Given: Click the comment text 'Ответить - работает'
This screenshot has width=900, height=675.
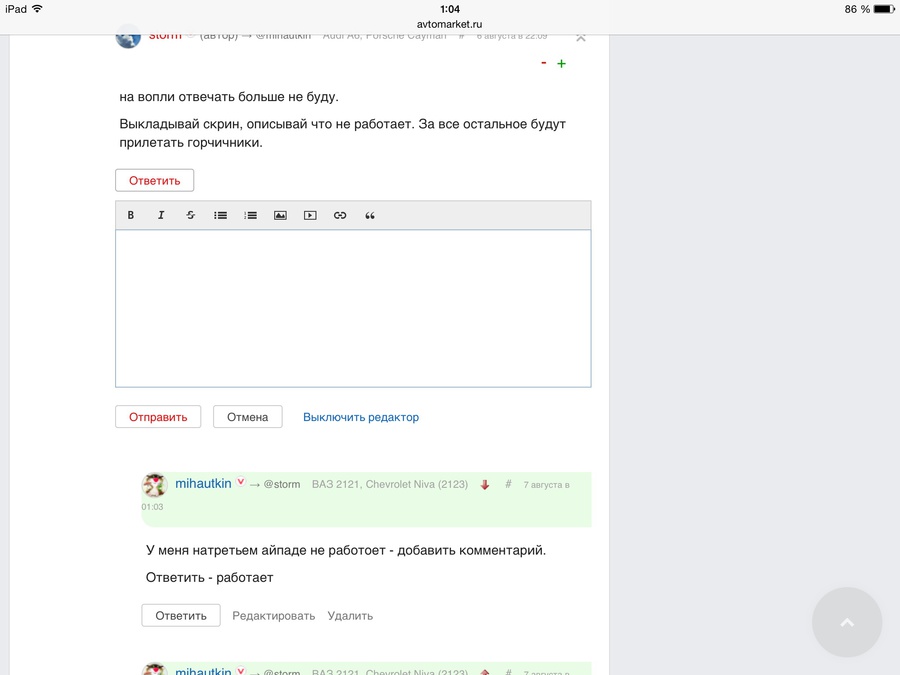Looking at the screenshot, I should [210, 577].
